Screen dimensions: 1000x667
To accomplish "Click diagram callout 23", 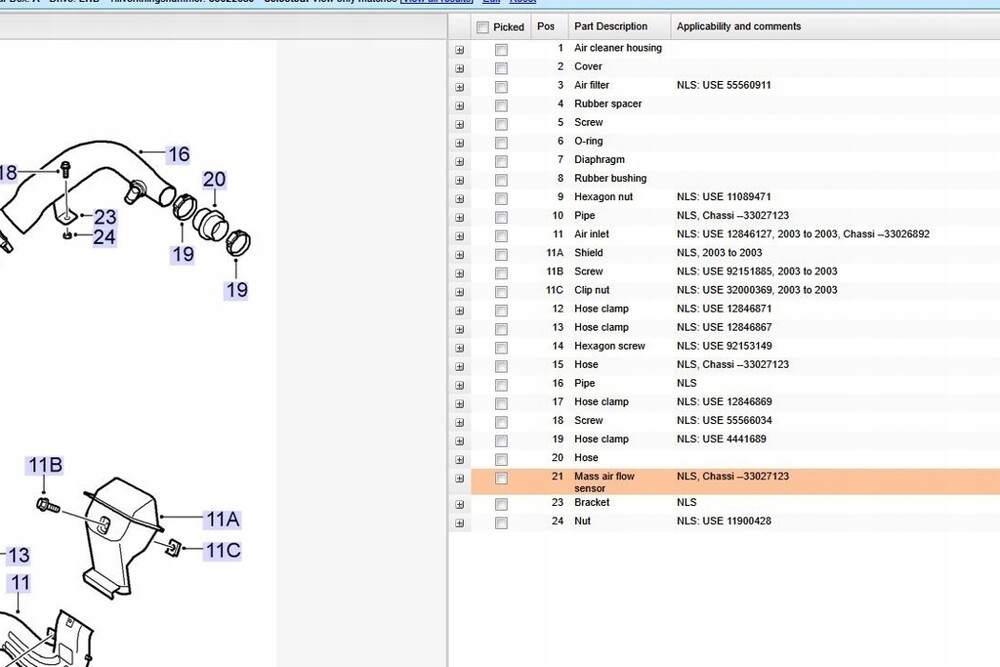I will [x=105, y=217].
